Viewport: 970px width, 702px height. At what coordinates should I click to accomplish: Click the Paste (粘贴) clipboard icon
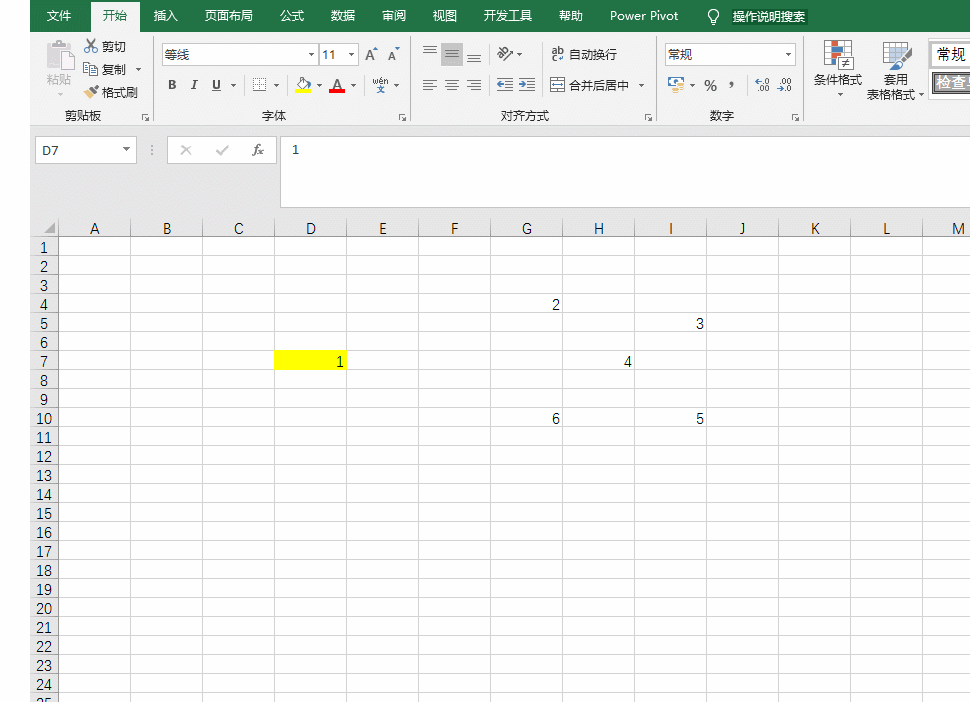60,56
